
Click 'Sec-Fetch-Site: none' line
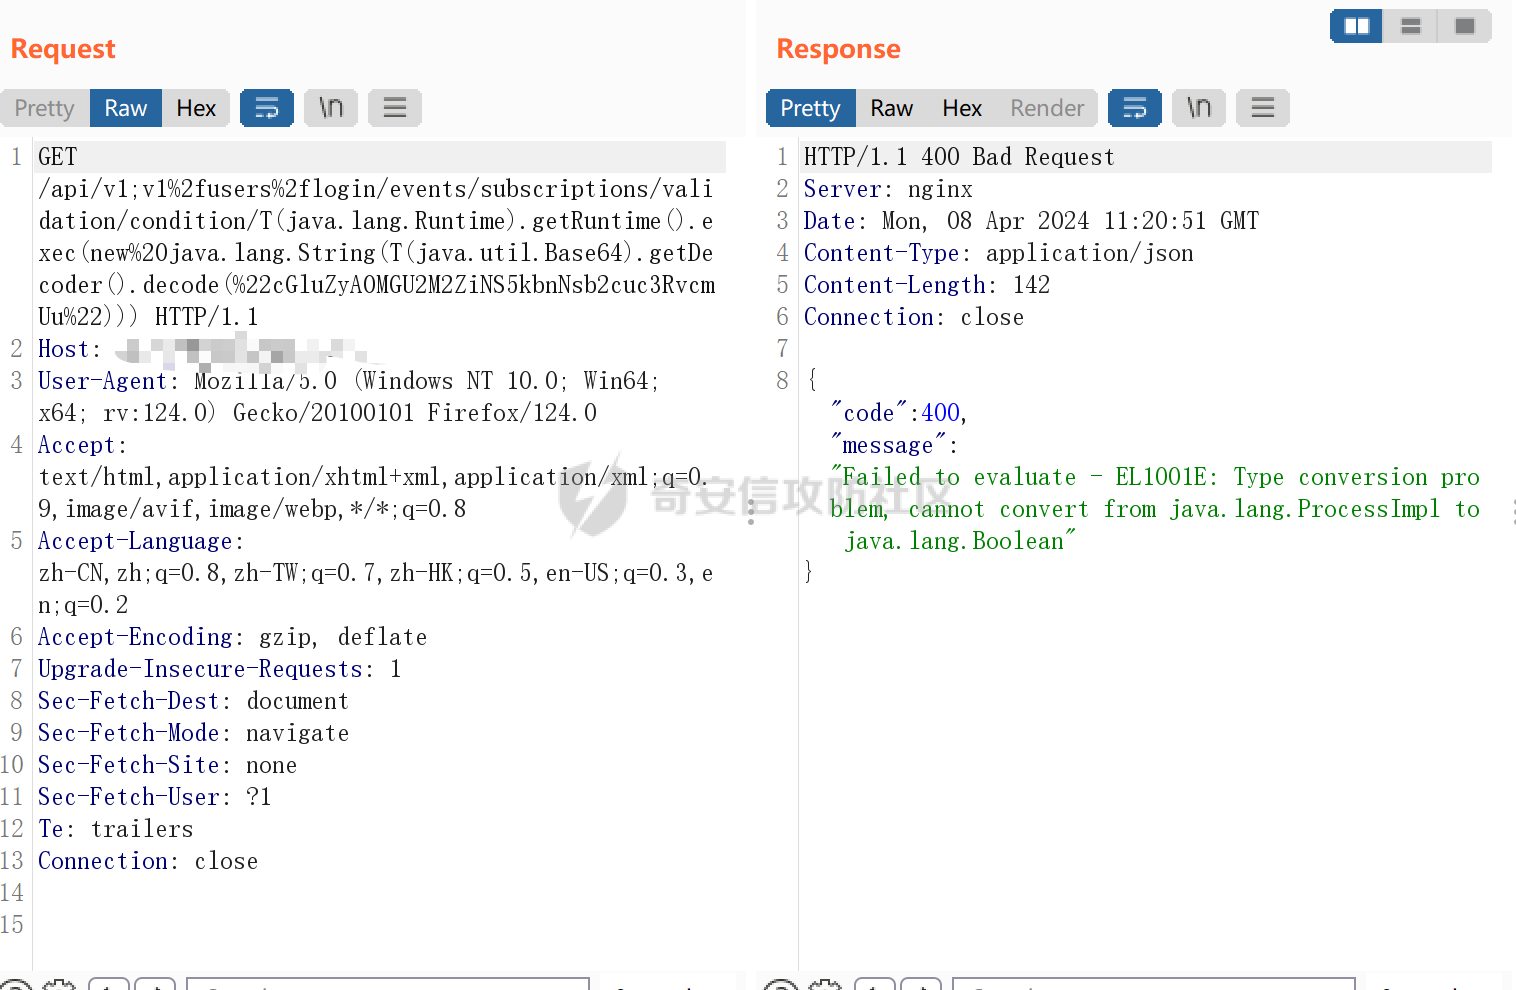click(x=167, y=765)
